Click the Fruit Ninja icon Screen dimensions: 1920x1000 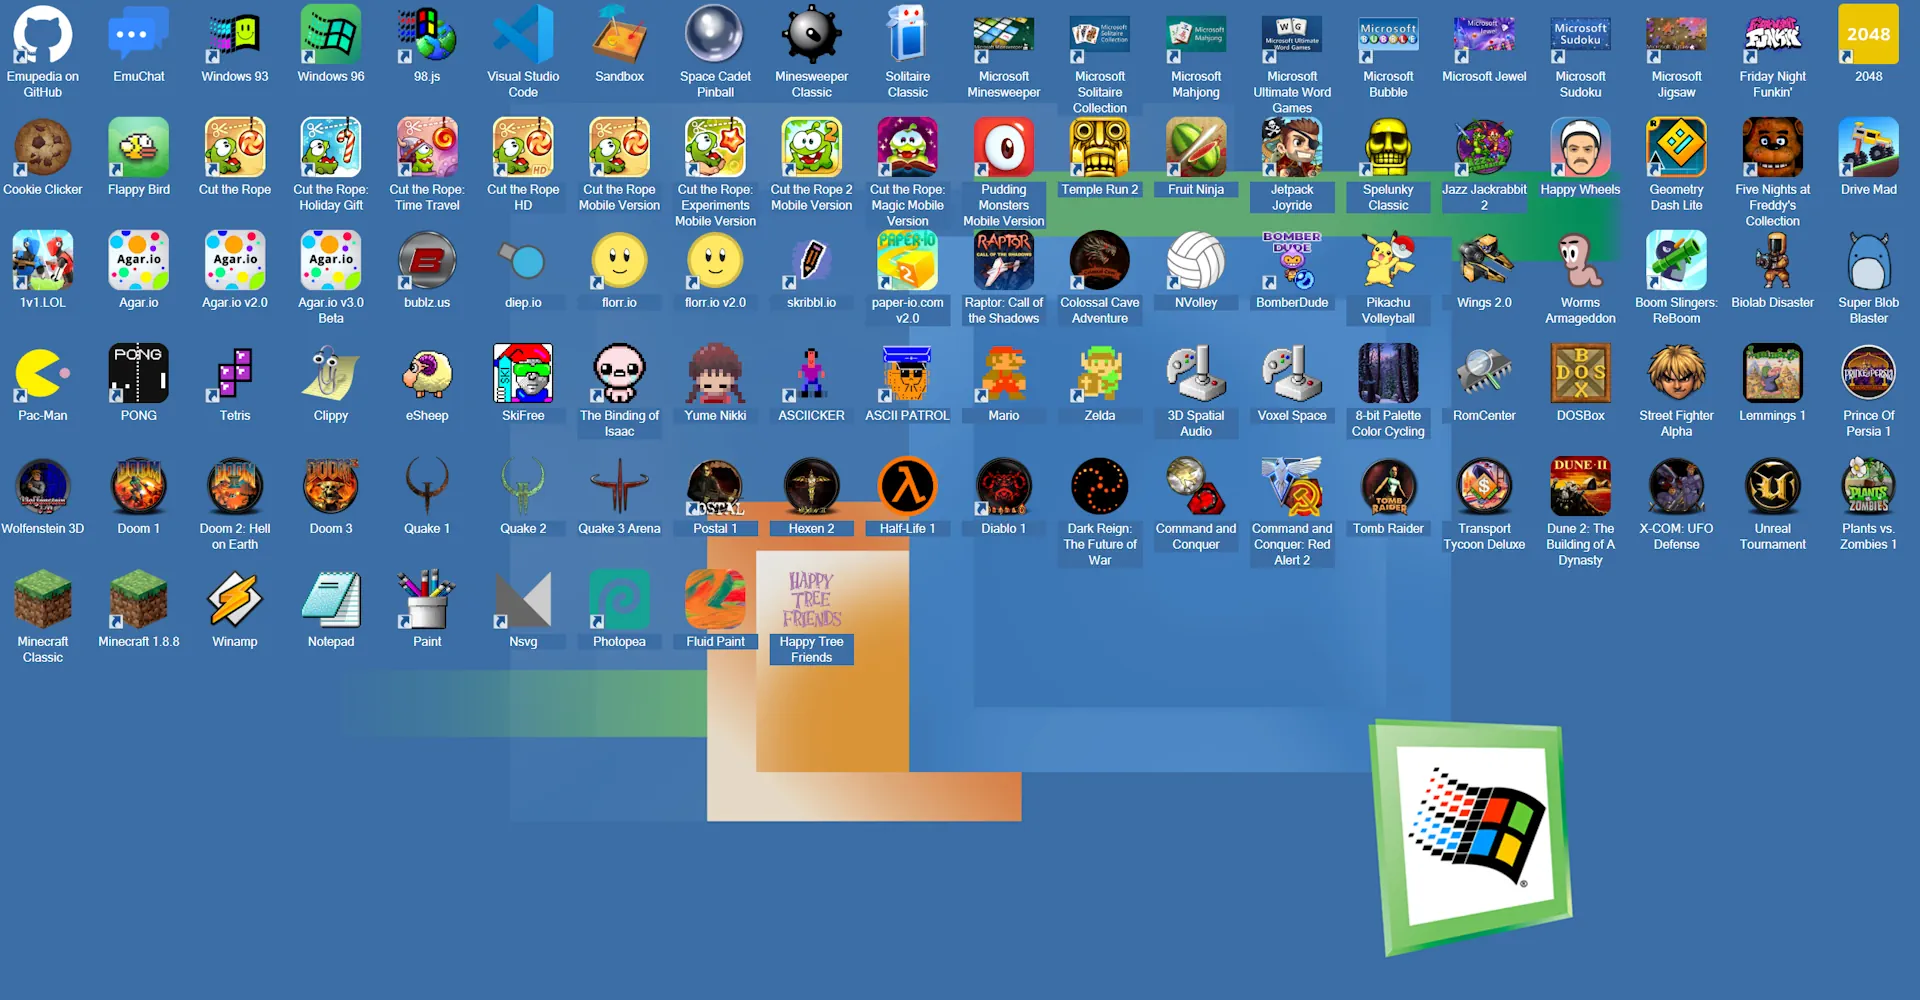pos(1196,148)
